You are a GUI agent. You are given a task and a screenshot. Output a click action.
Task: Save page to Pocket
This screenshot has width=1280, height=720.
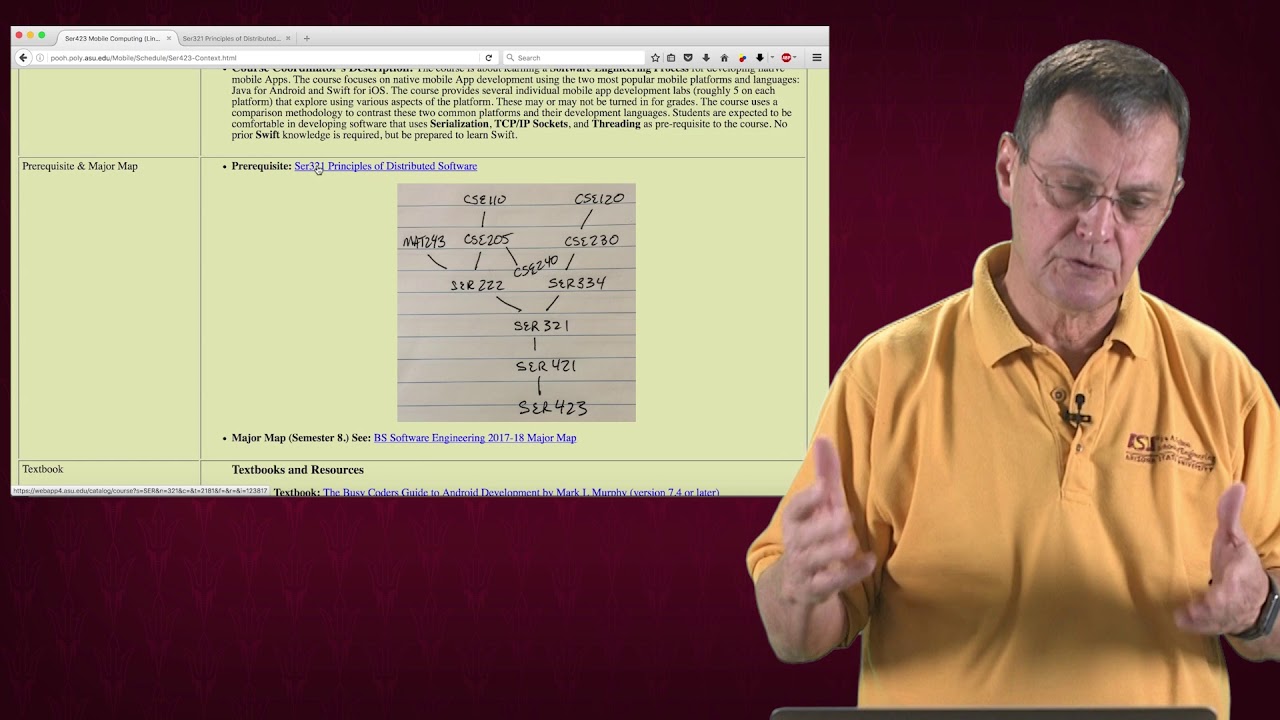[688, 58]
